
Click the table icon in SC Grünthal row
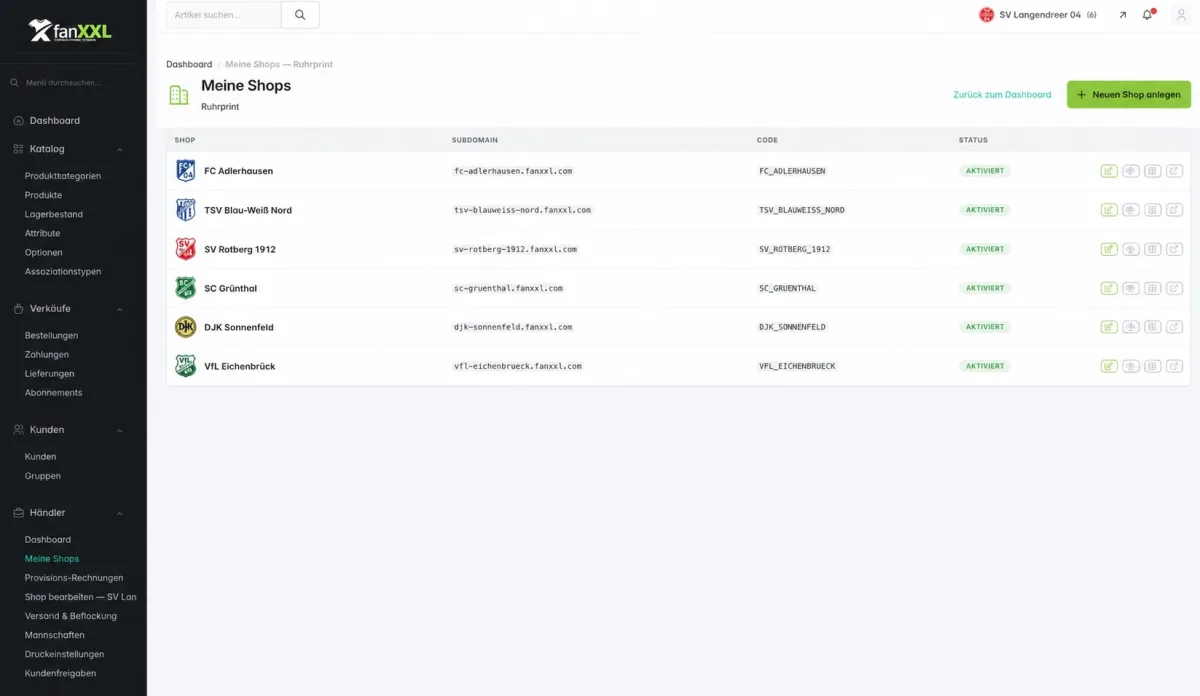[x=1153, y=288]
